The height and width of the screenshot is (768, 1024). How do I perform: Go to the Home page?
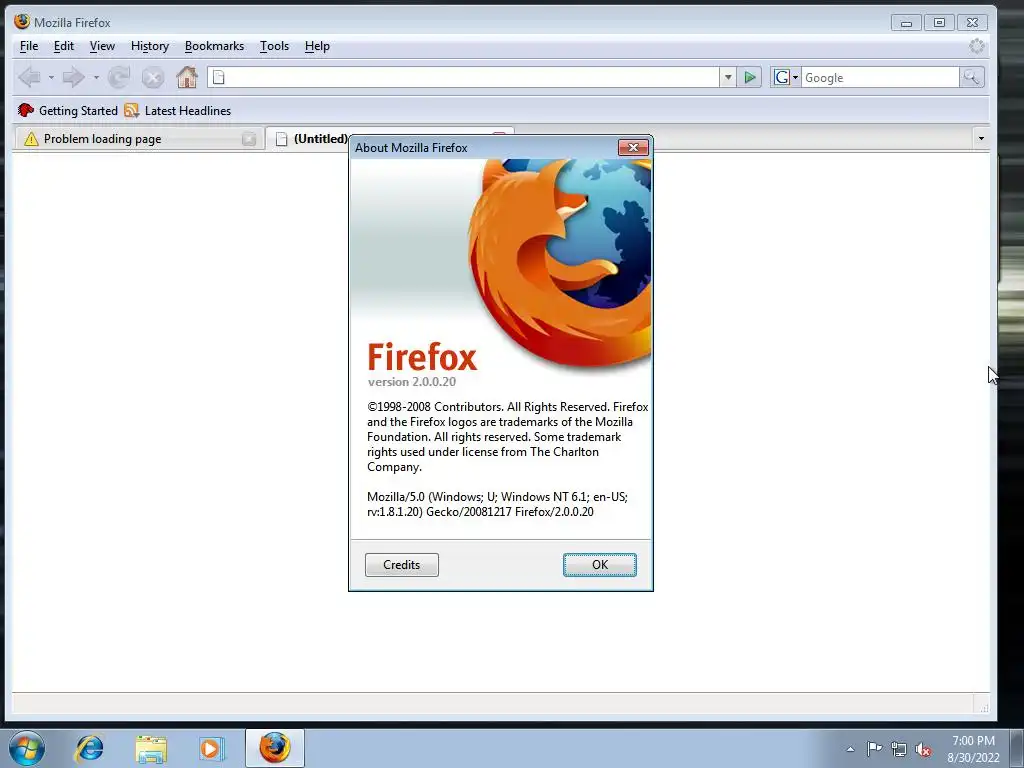[187, 77]
